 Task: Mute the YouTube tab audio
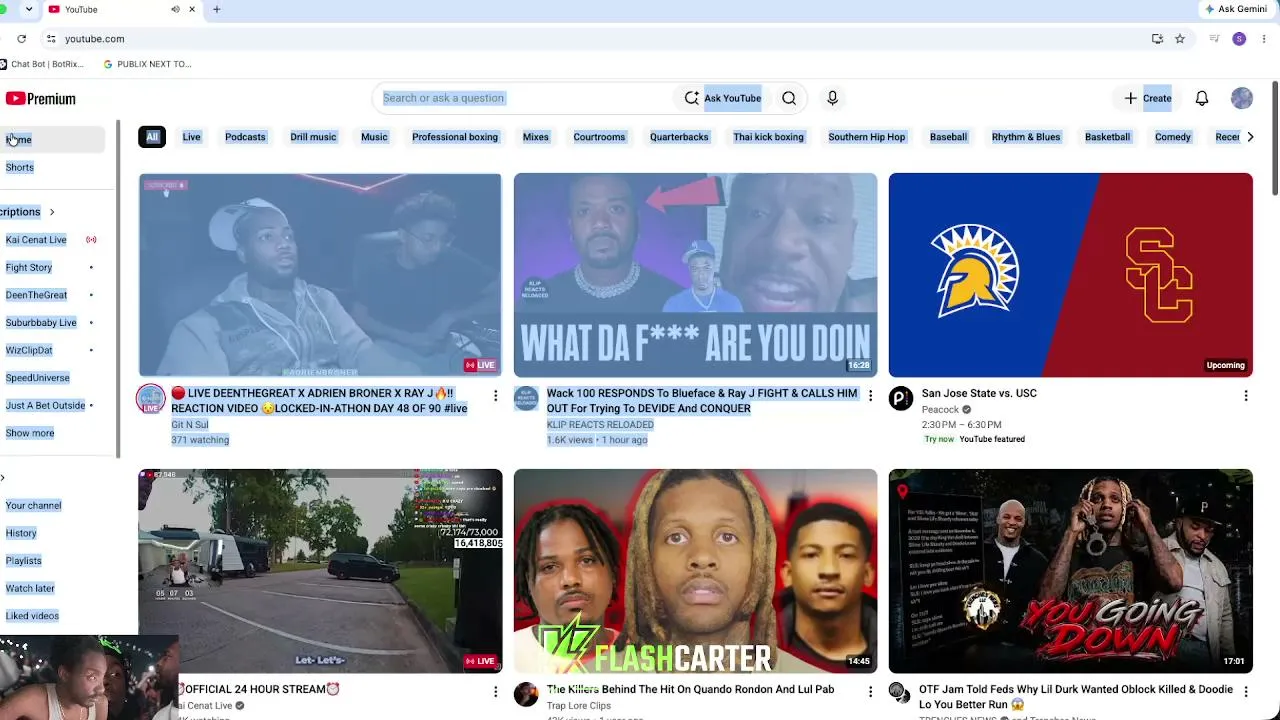pos(175,10)
